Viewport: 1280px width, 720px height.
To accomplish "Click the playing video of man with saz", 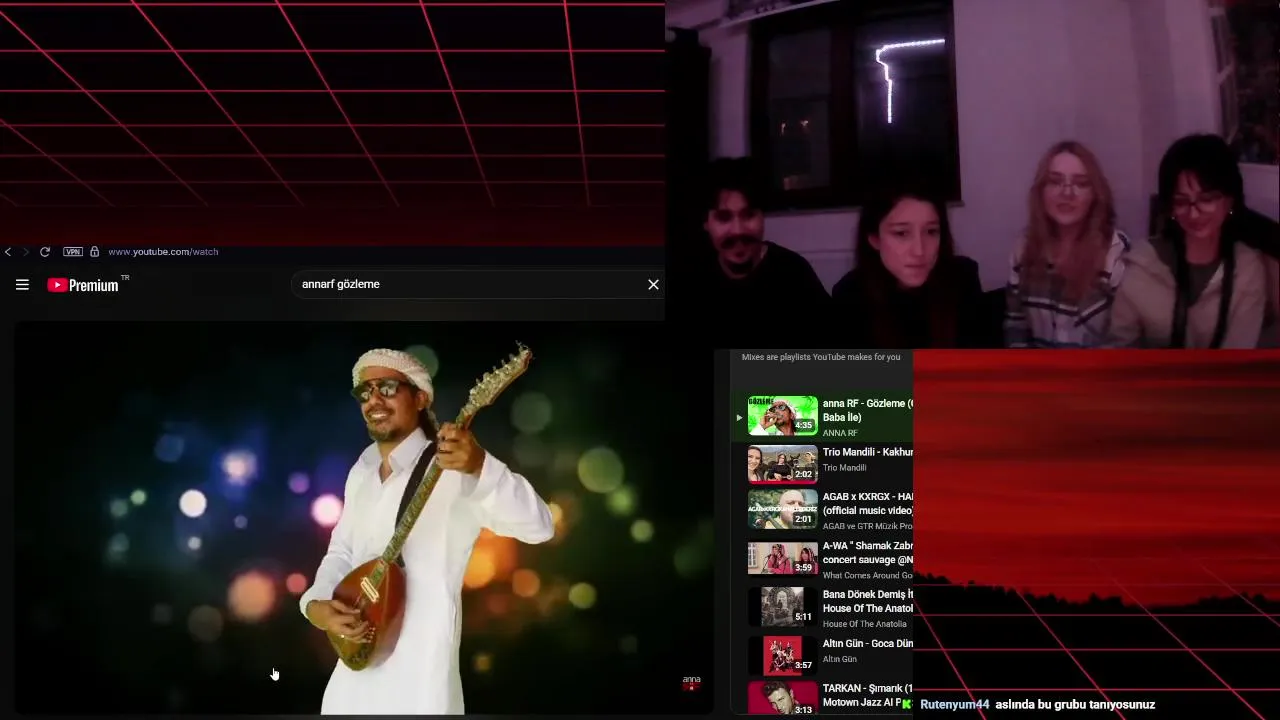I will (364, 517).
